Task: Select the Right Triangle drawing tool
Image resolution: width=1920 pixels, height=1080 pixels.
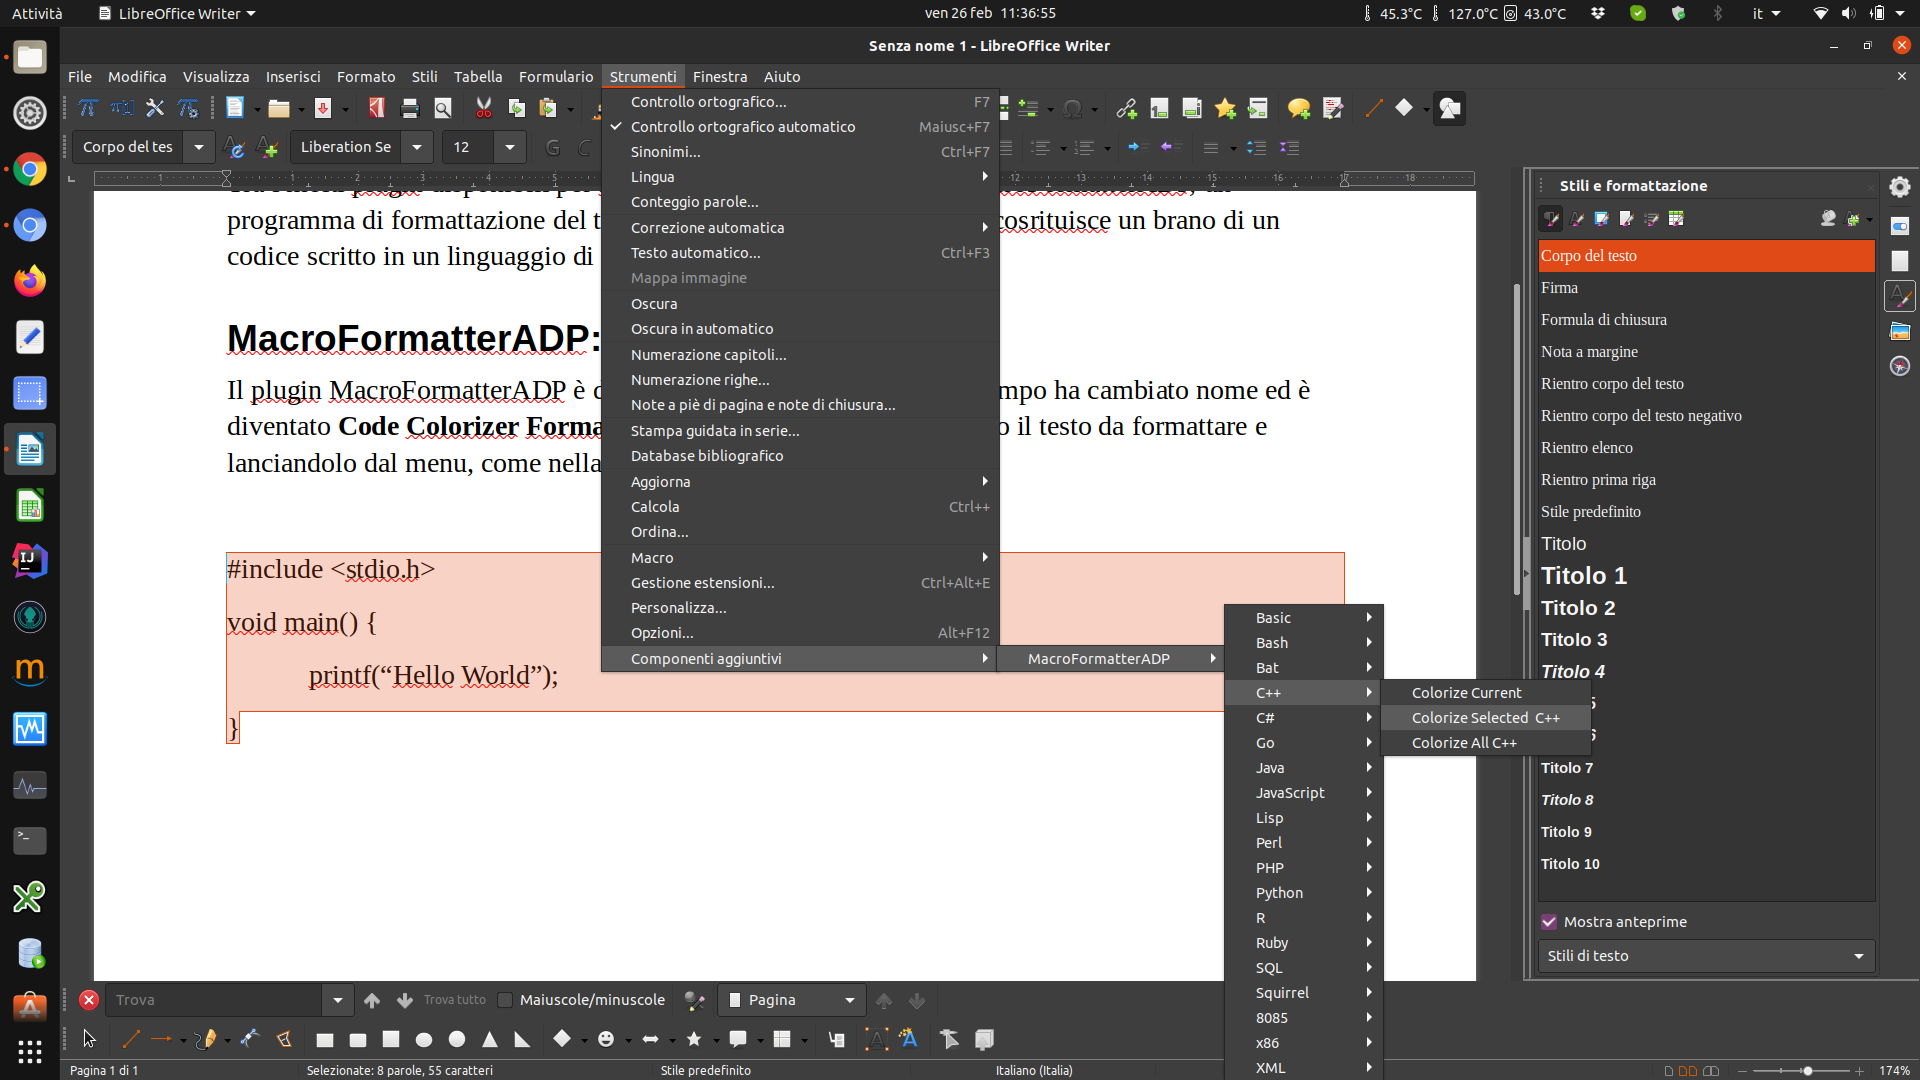Action: 522,1040
